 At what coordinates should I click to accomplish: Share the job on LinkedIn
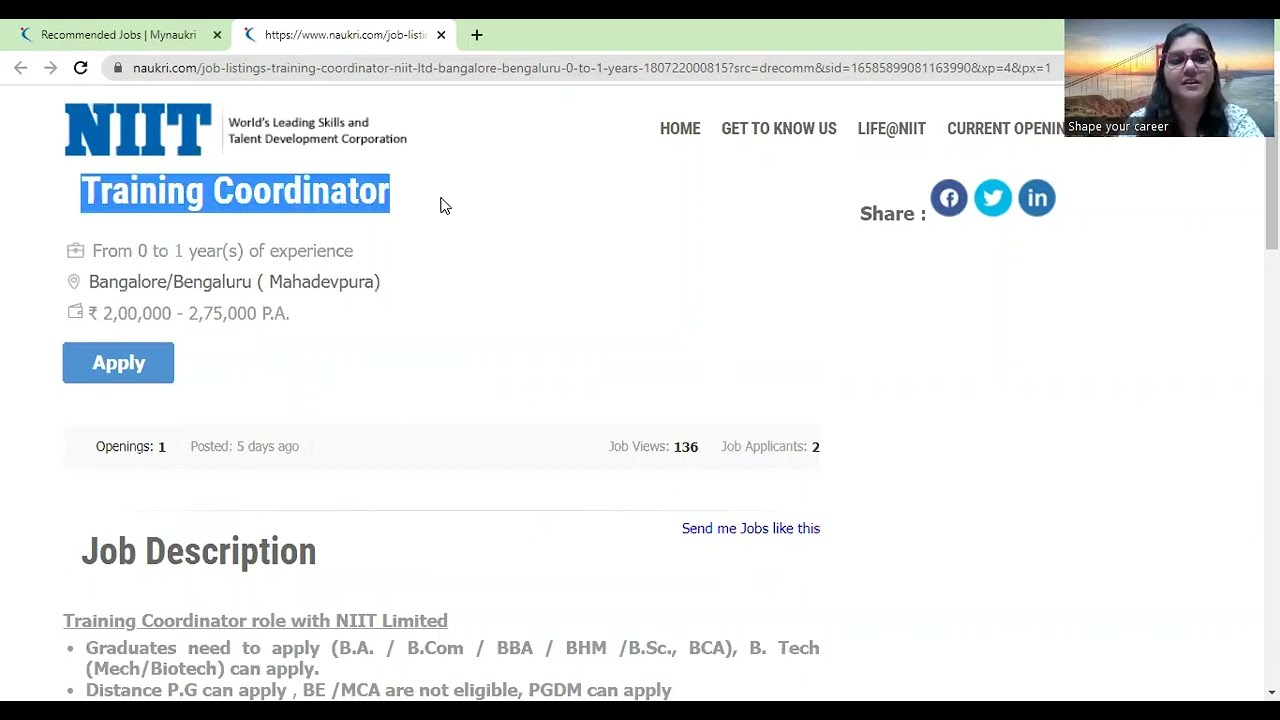click(1037, 198)
